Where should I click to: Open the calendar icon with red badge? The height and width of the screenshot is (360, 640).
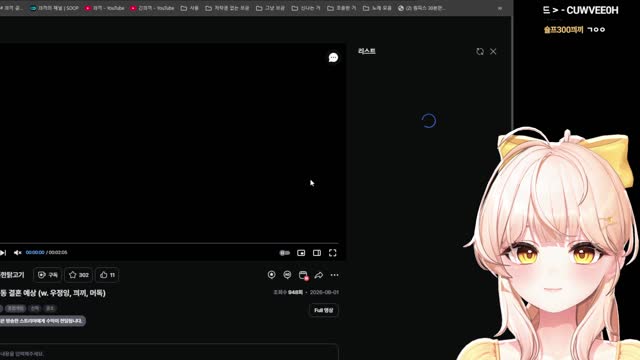[303, 275]
